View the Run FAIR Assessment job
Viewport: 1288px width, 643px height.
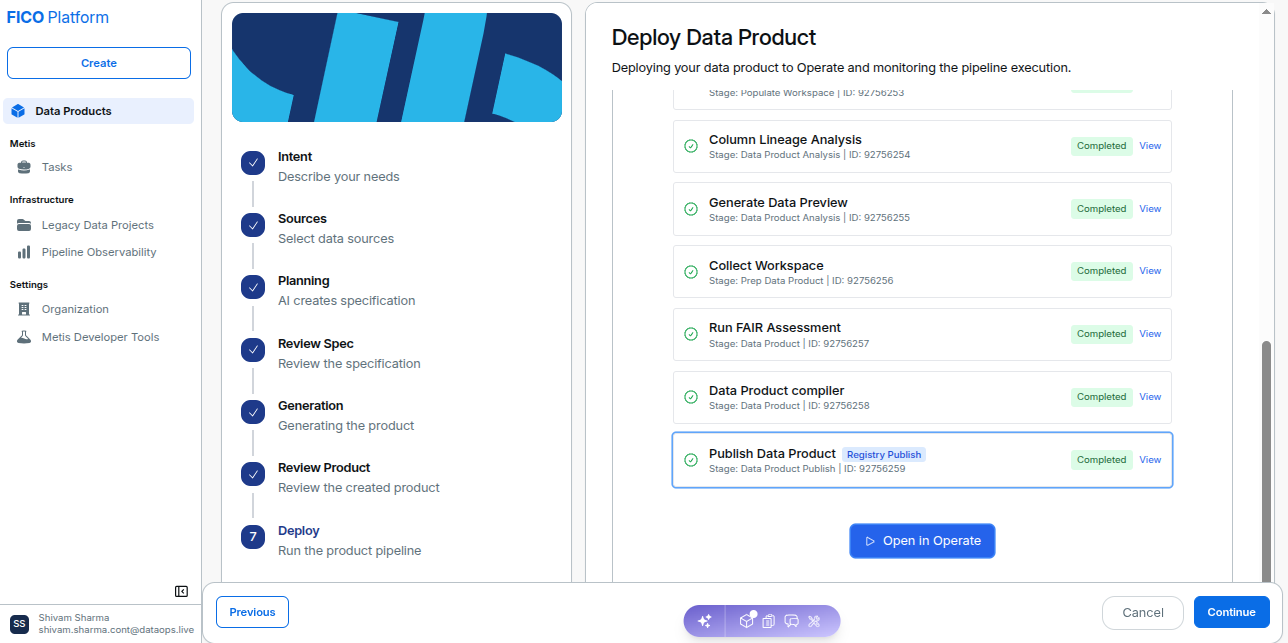[1150, 334]
